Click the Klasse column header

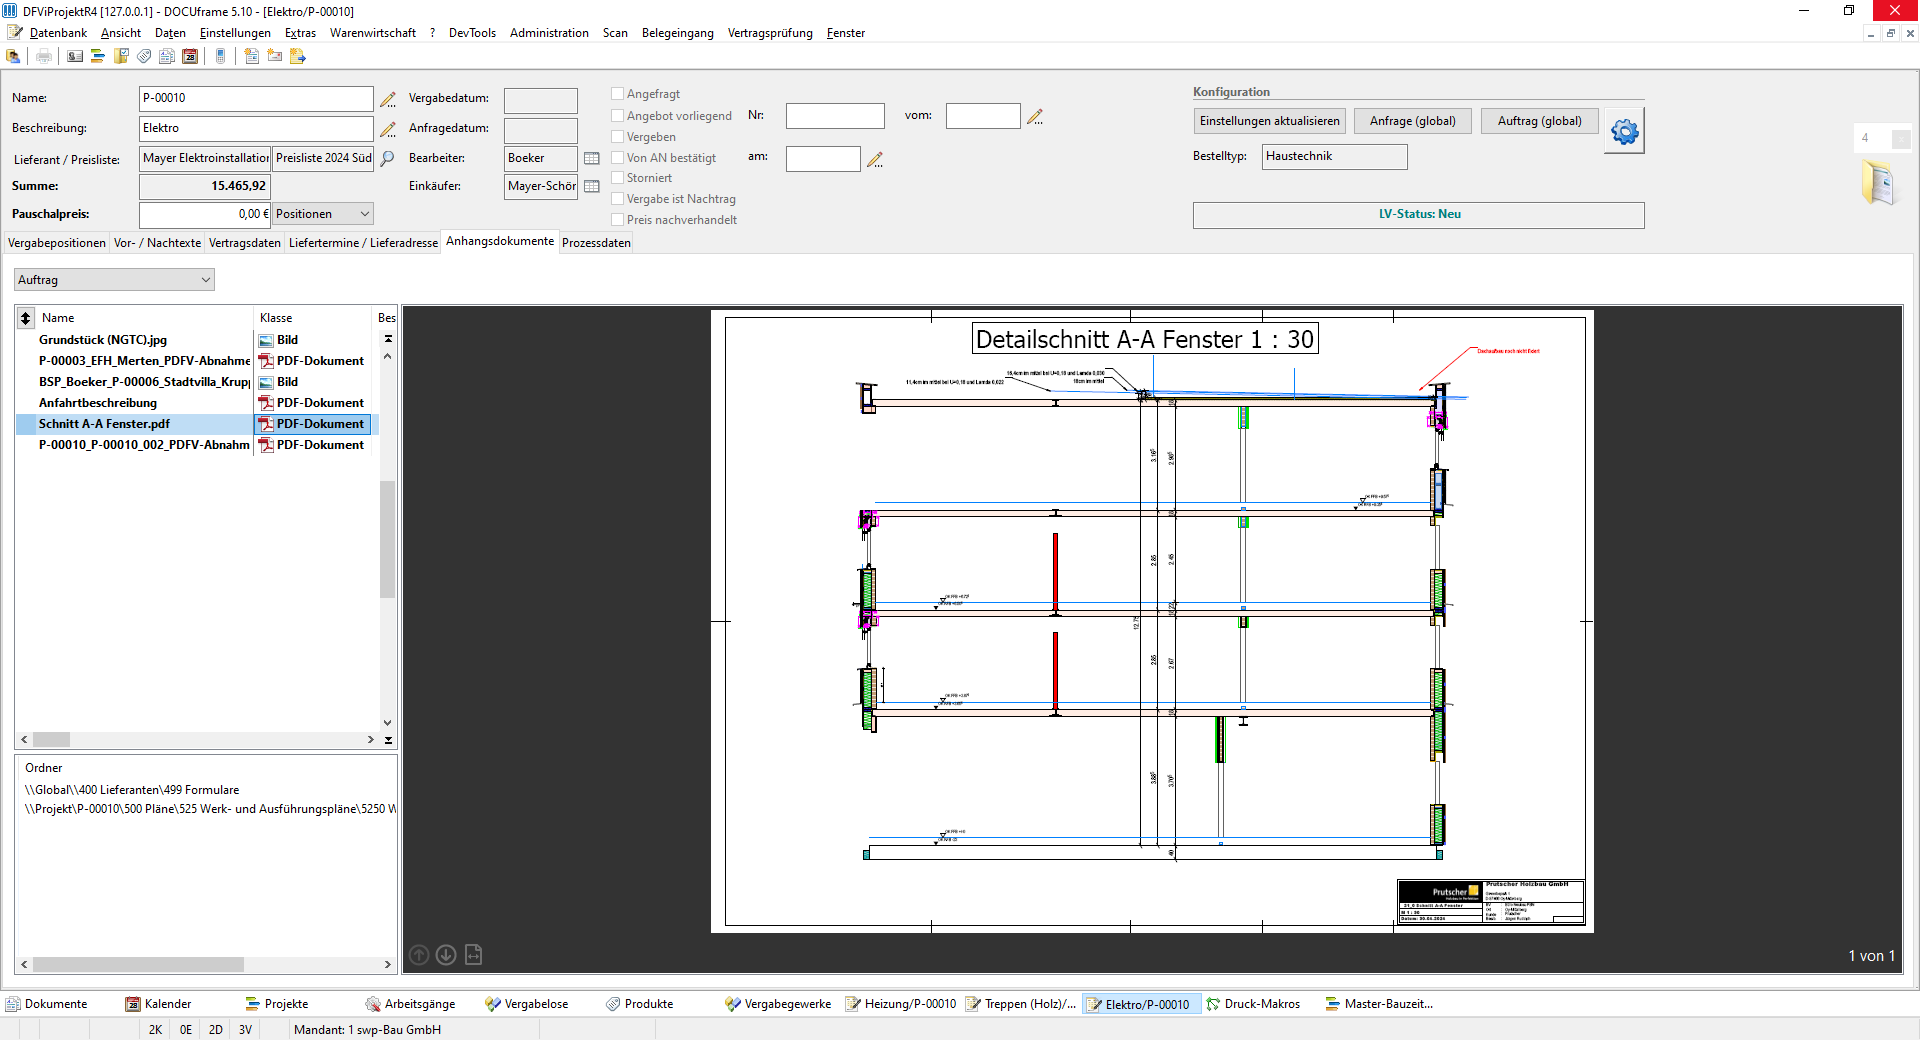pos(313,318)
